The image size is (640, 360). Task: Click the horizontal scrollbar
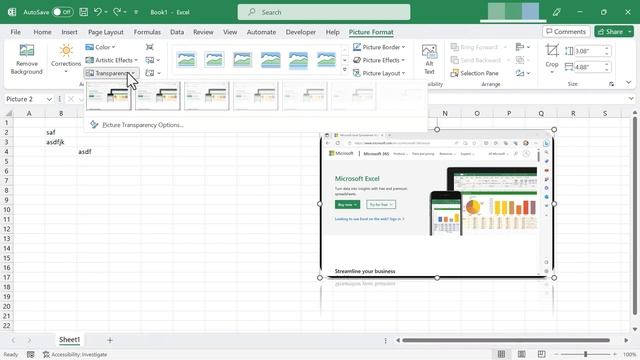506,340
